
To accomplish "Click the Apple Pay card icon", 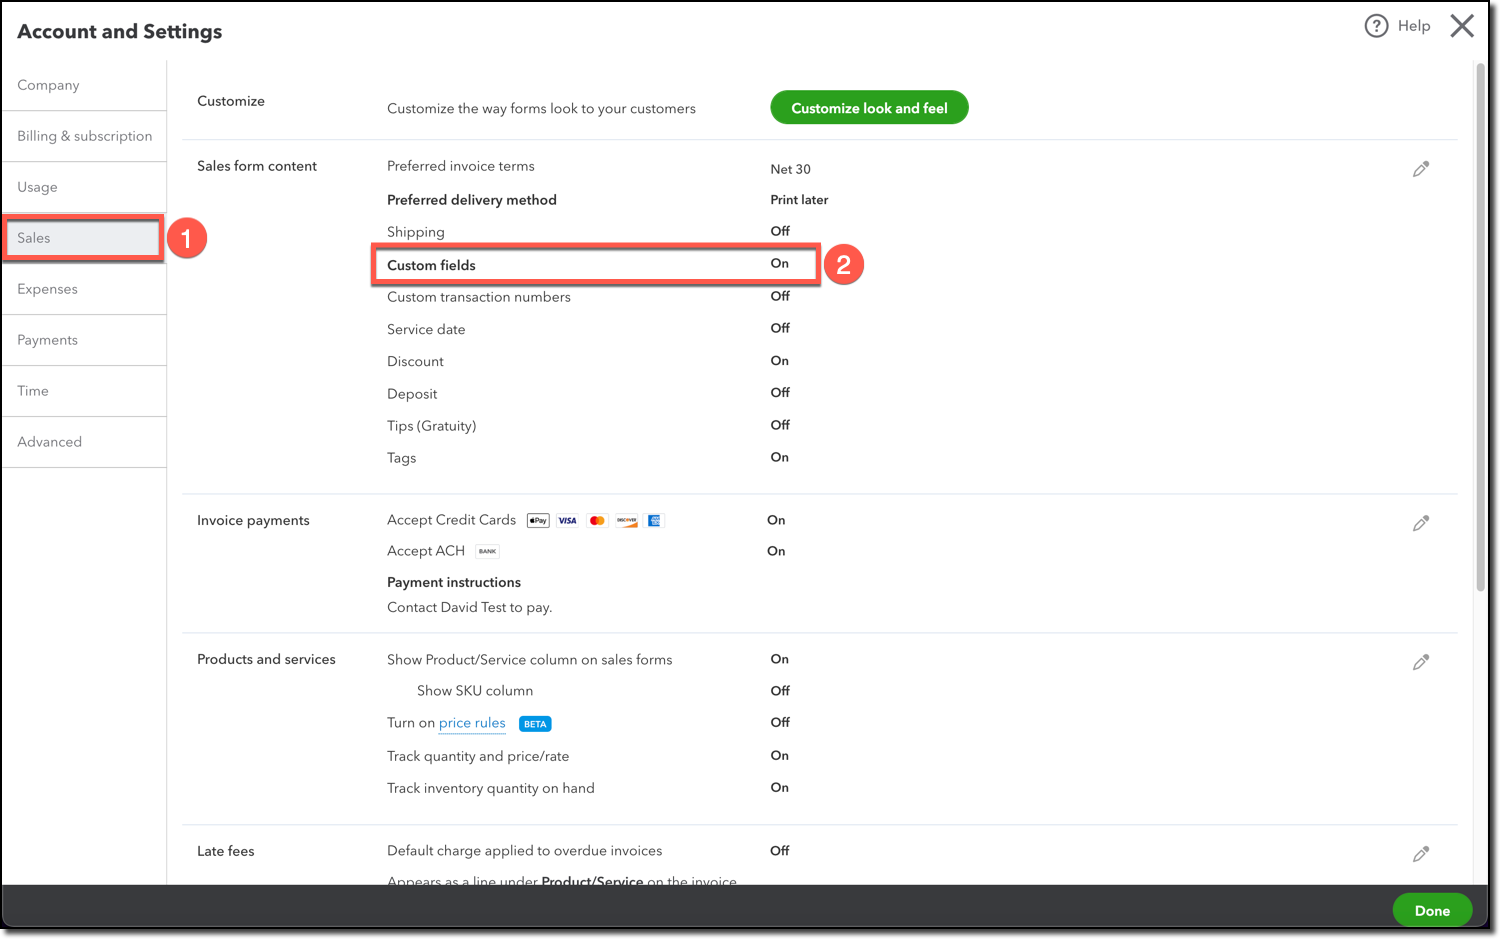I will (x=537, y=520).
